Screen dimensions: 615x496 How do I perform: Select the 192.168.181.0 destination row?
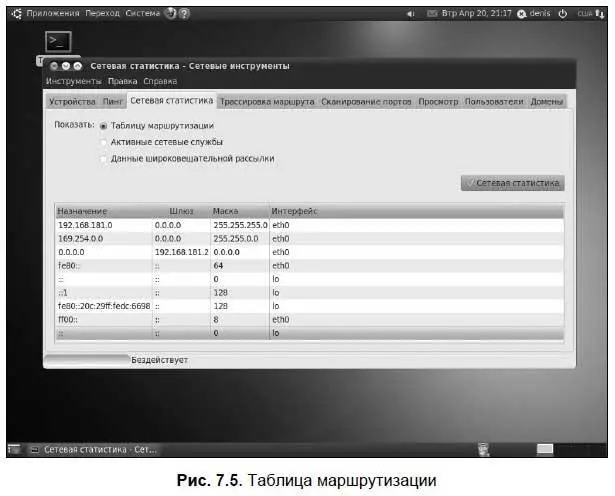(x=309, y=225)
